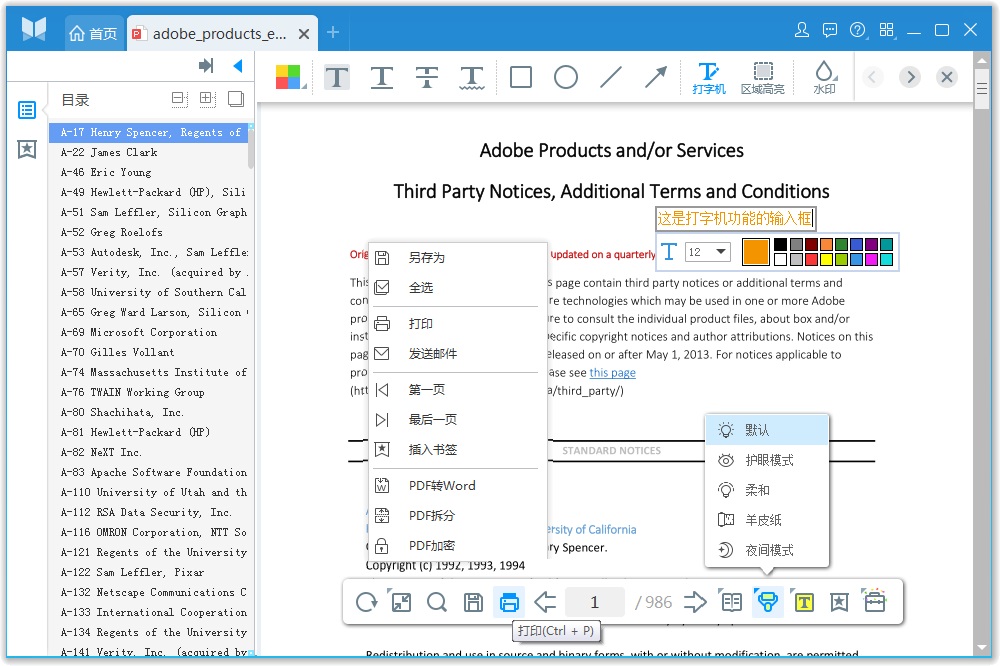
Task: Select PDF转Word in the context menu
Action: [x=442, y=485]
